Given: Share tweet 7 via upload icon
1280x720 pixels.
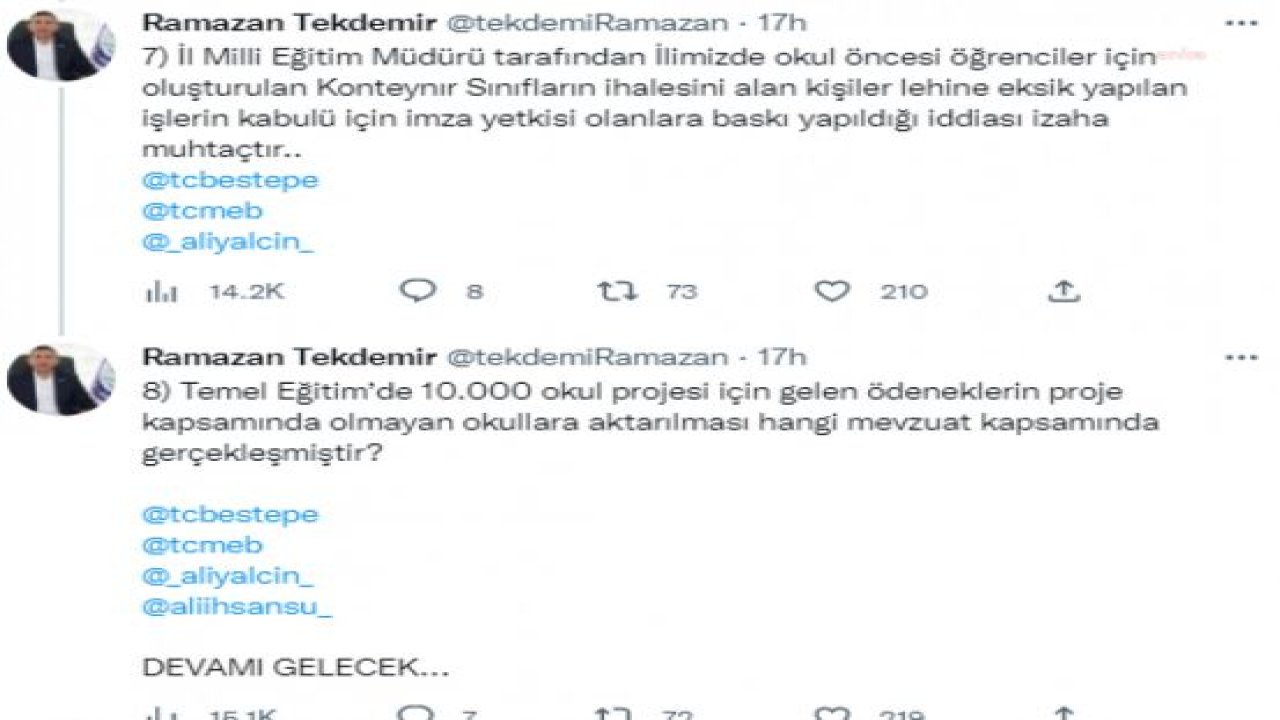Looking at the screenshot, I should [1064, 290].
